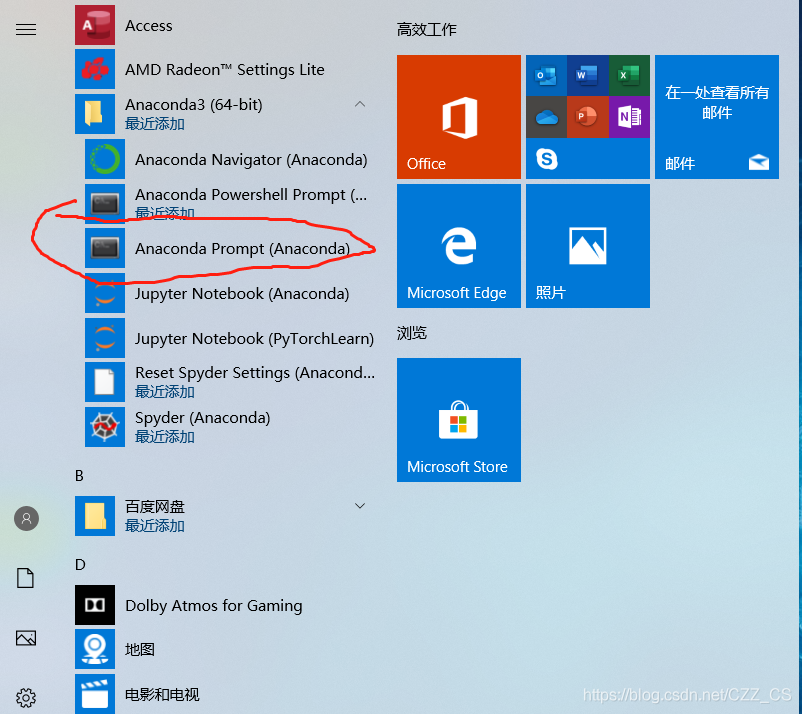802x714 pixels.
Task: Click the 百度网盘 label
Action: [x=155, y=506]
